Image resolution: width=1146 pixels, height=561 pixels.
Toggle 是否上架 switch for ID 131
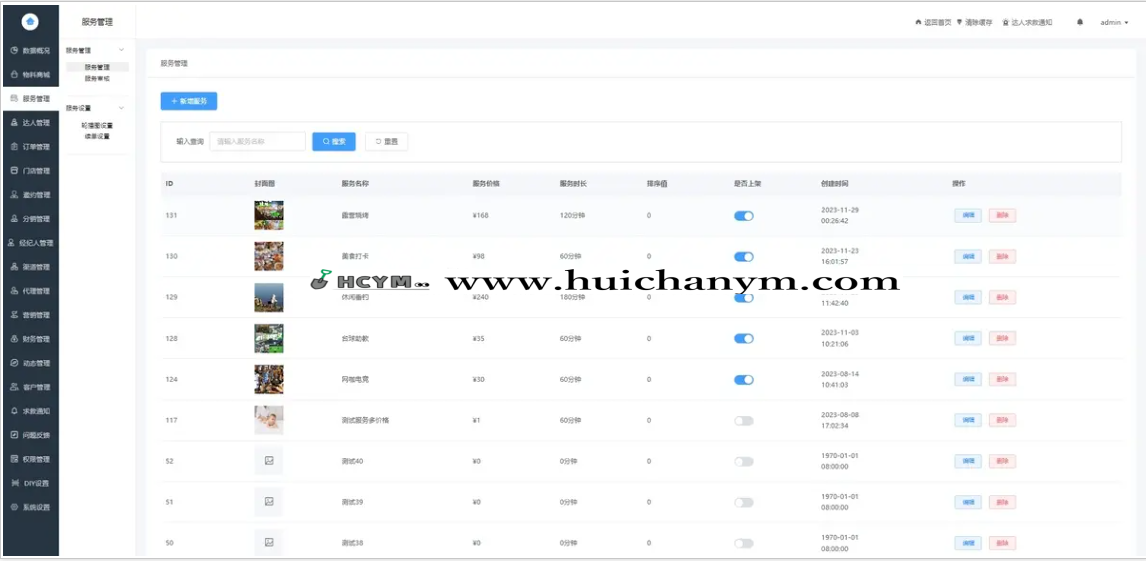tap(743, 215)
